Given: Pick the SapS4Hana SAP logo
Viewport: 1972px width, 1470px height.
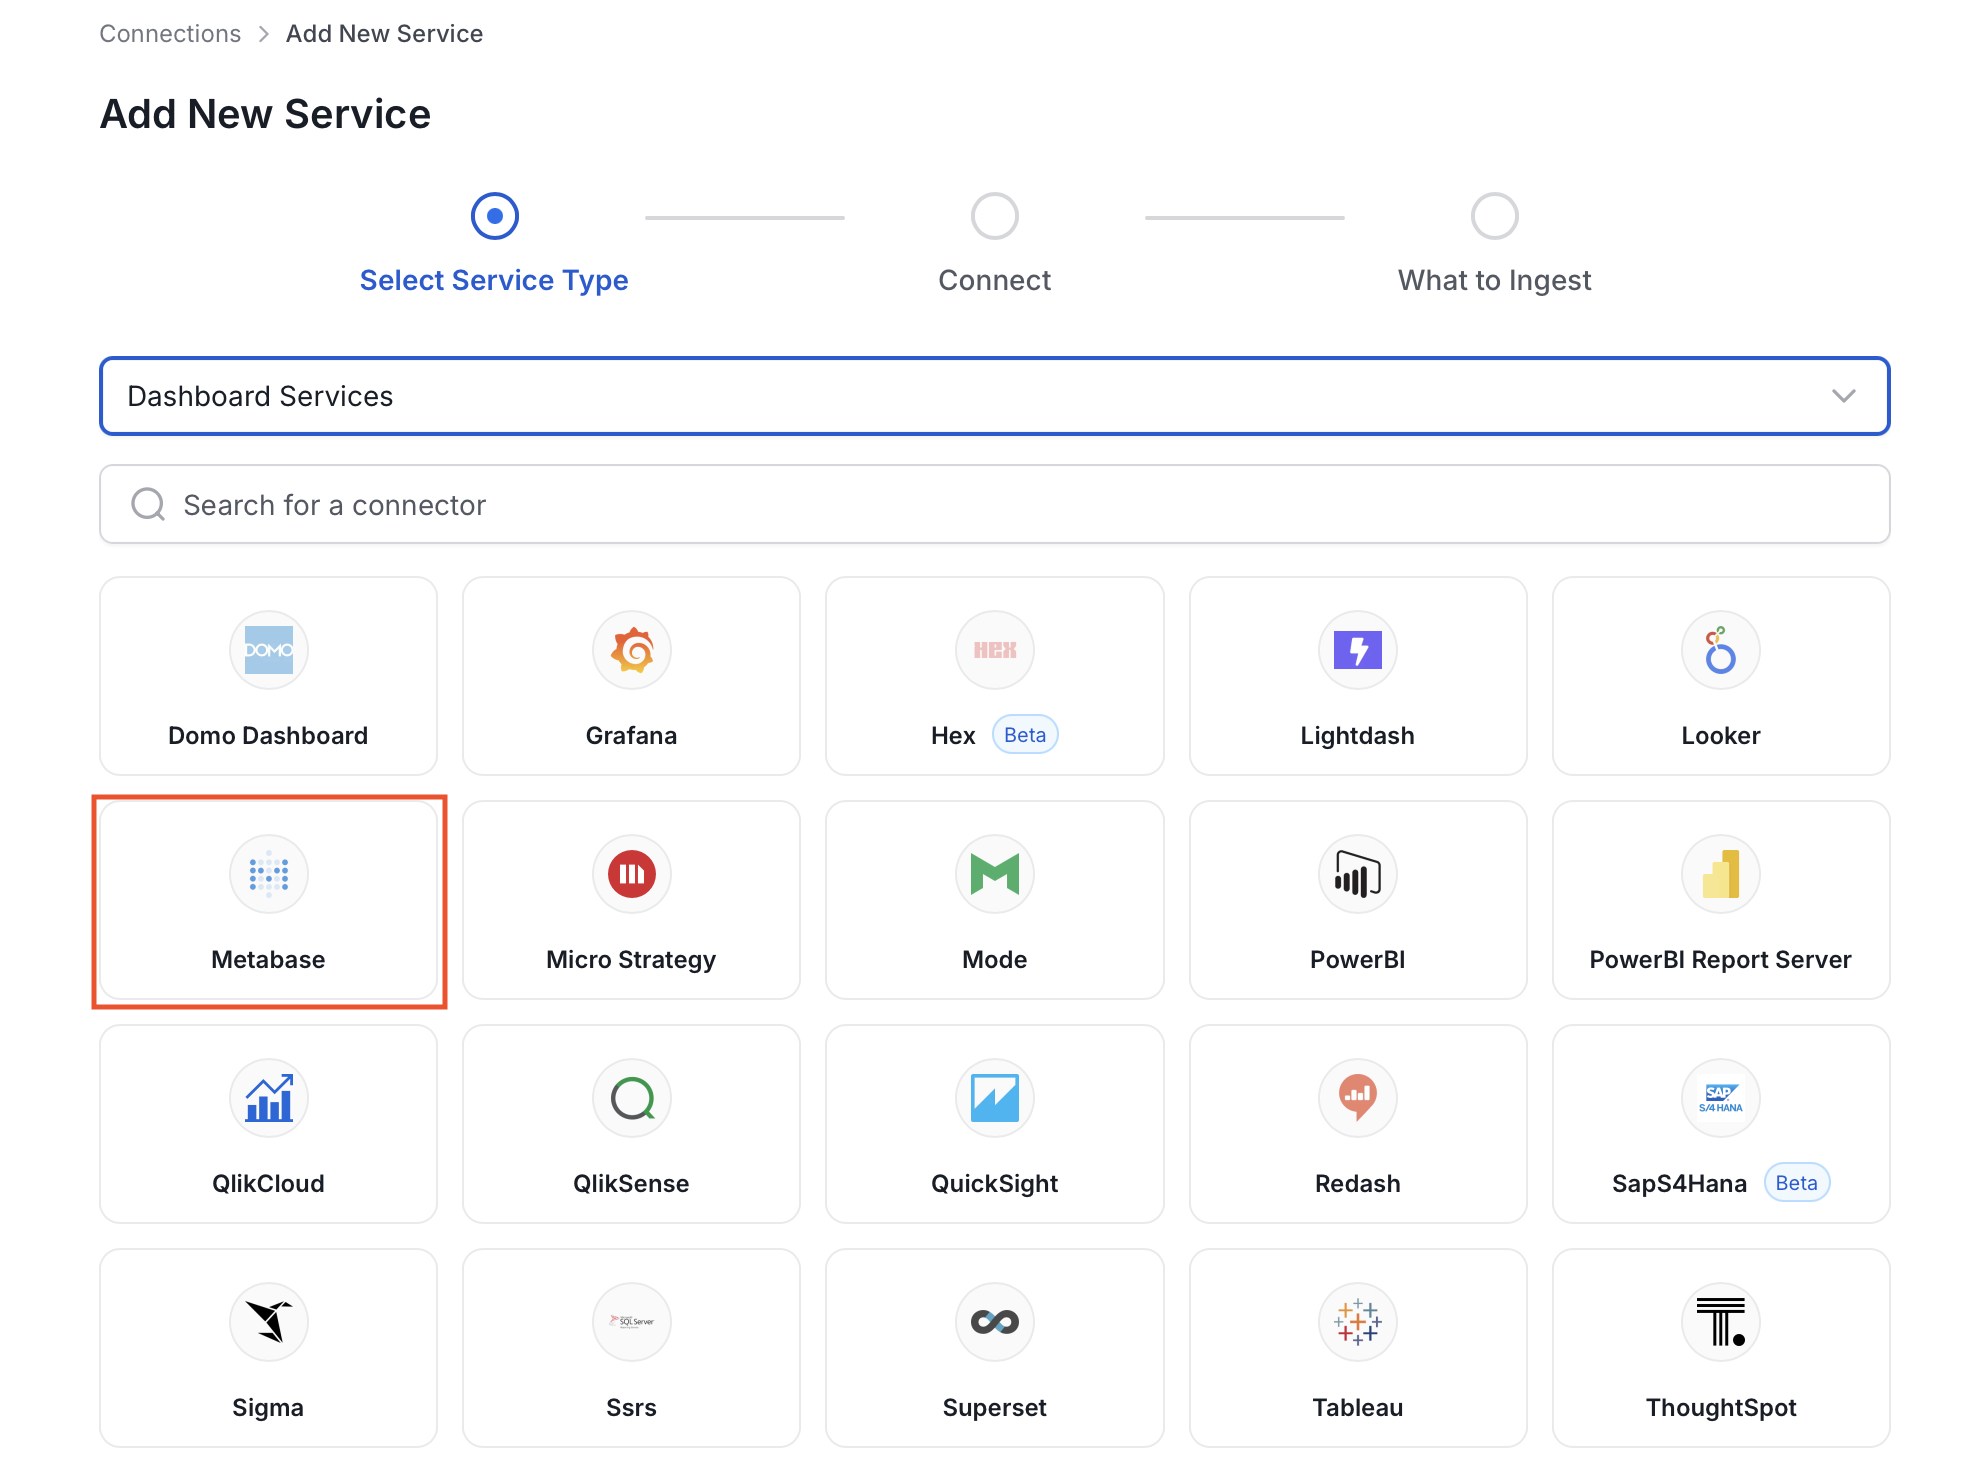Looking at the screenshot, I should 1720,1098.
